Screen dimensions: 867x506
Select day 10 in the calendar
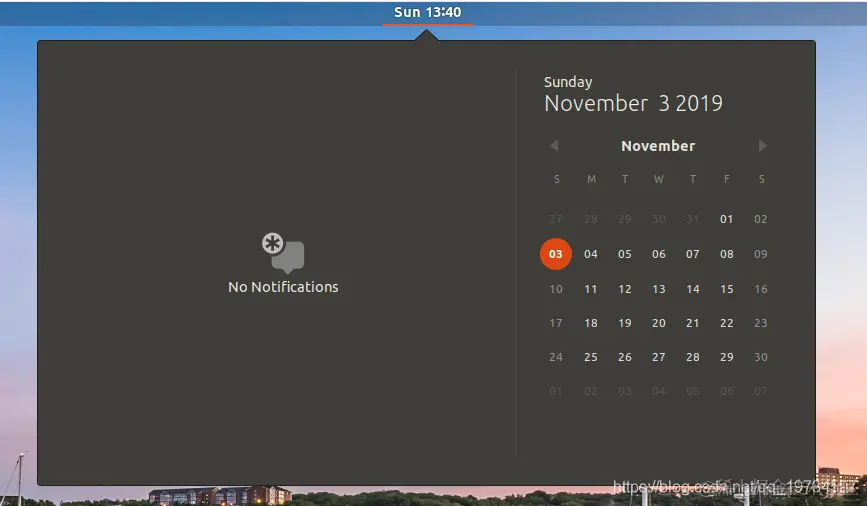point(556,289)
